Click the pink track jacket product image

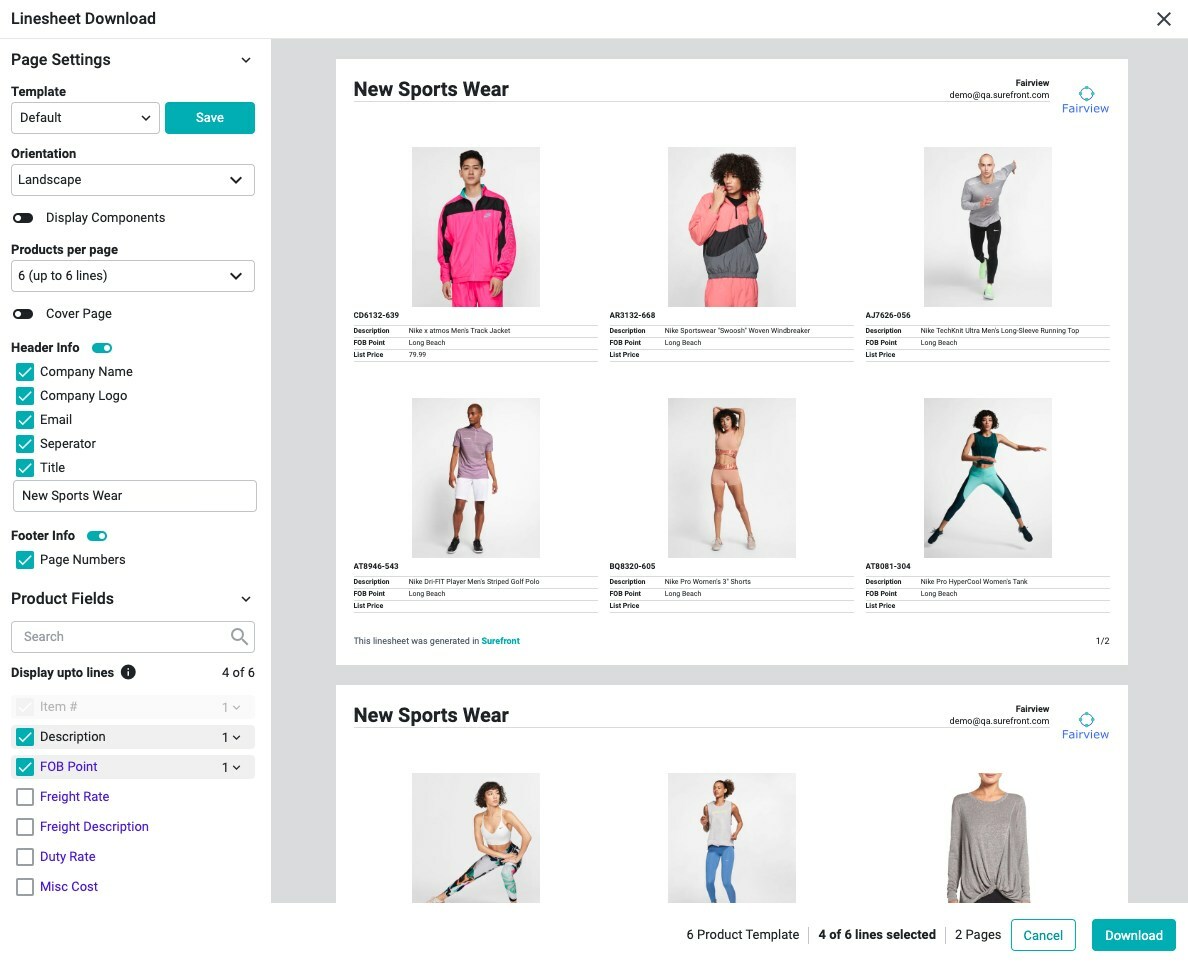point(476,227)
